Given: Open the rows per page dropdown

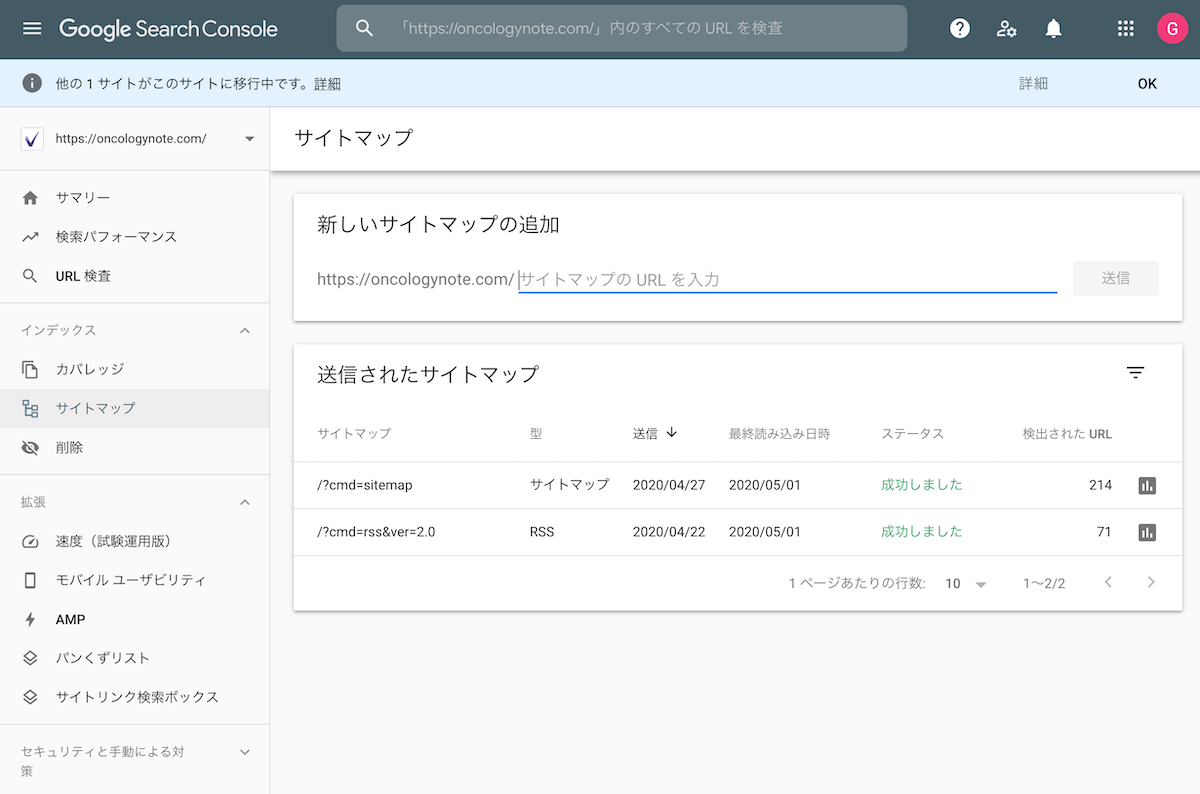Looking at the screenshot, I should (x=966, y=583).
